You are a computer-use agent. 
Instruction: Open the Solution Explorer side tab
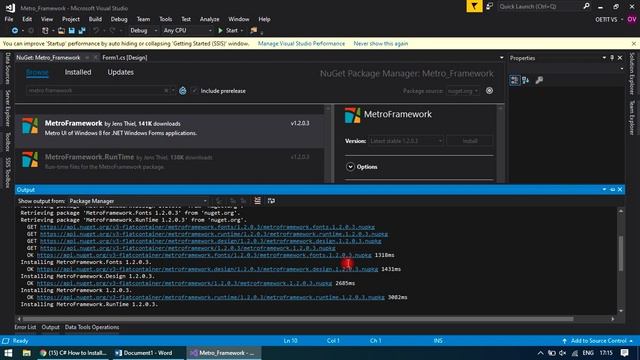(632, 73)
